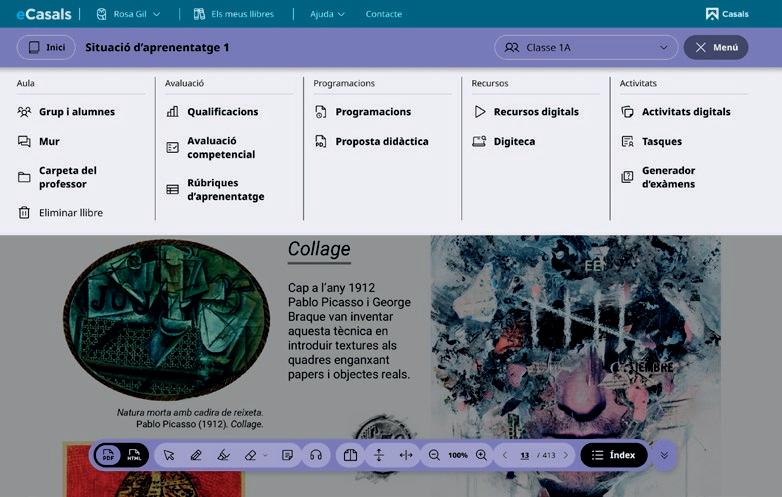Select the pointer cursor tool
This screenshot has width=782, height=497.
click(169, 455)
